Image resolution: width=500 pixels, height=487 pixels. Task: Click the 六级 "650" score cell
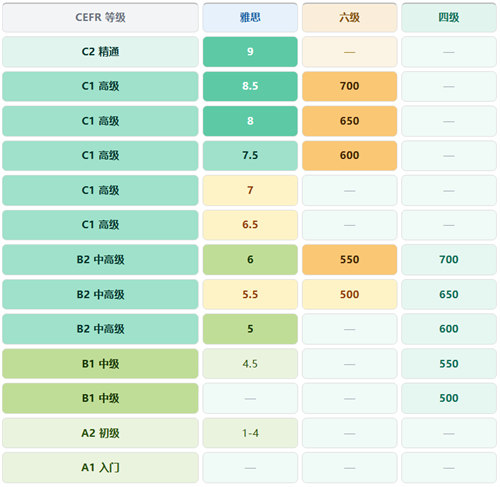349,121
